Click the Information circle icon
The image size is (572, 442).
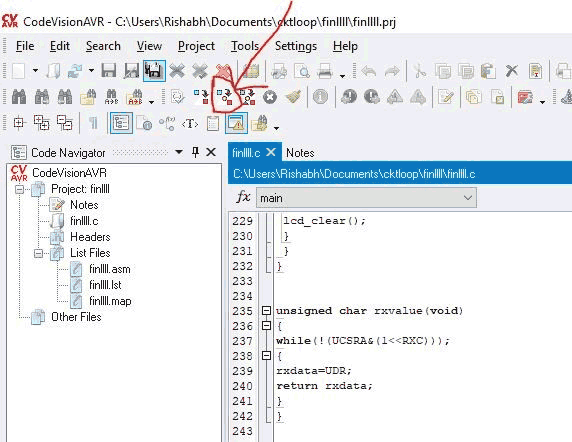320,97
